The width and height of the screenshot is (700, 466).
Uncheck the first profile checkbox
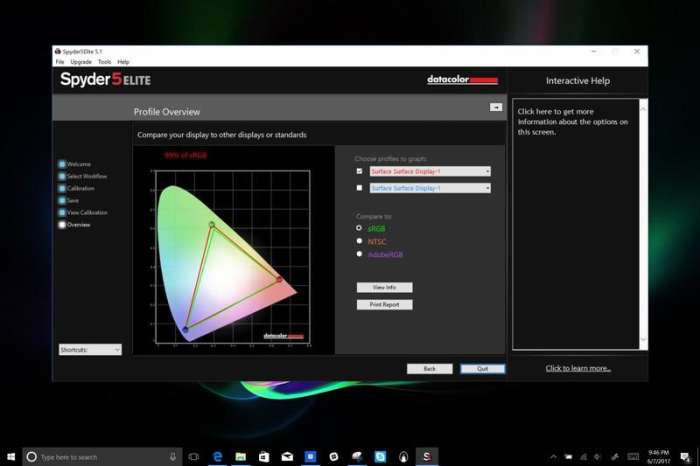pyautogui.click(x=359, y=171)
